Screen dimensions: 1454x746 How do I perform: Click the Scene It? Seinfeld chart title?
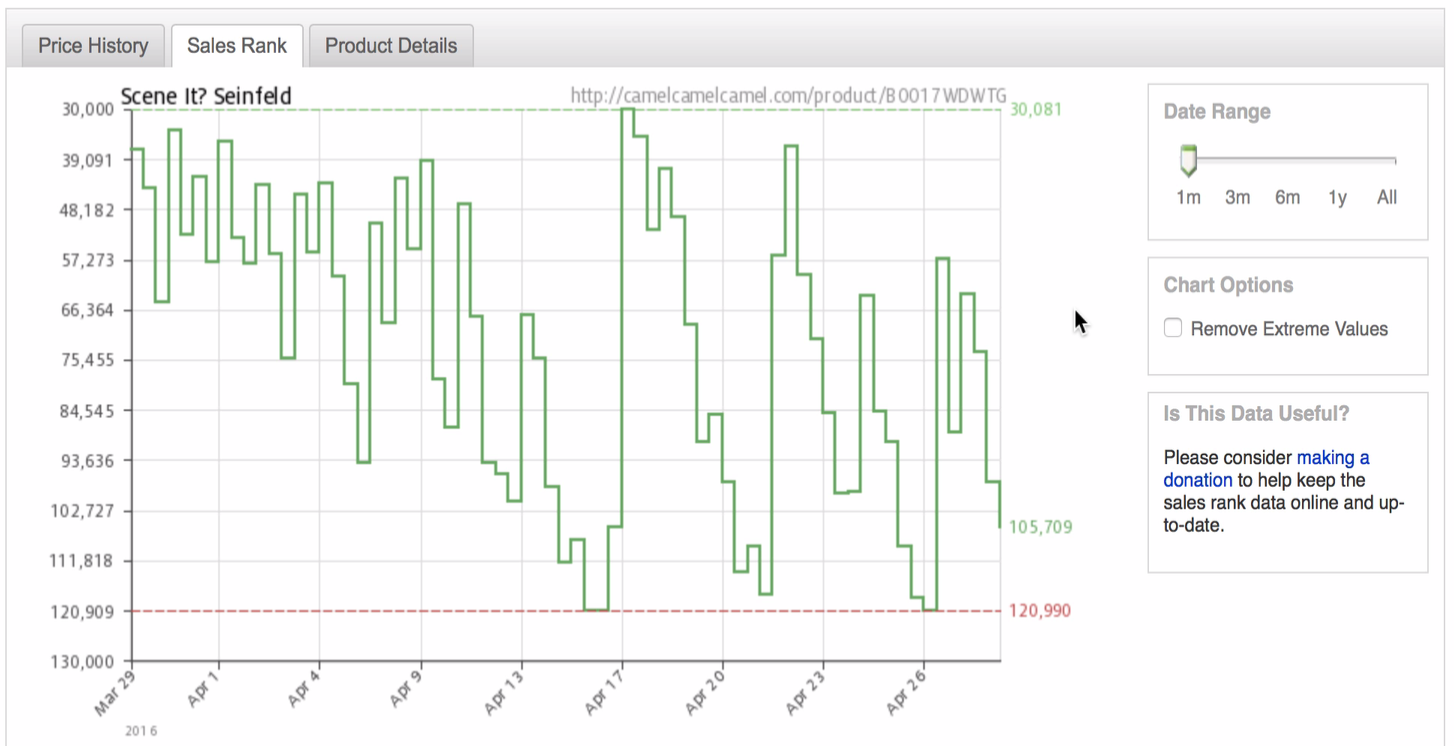point(206,96)
